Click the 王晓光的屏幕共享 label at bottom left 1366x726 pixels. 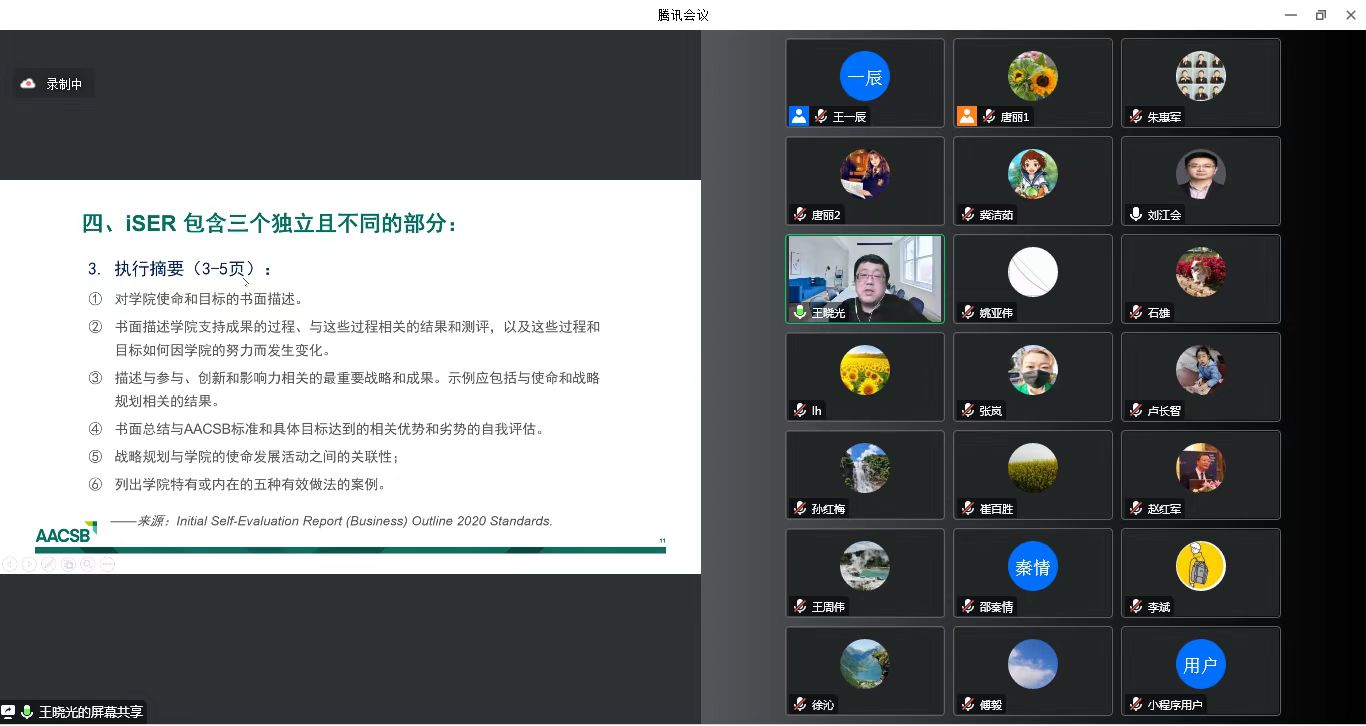pos(90,712)
